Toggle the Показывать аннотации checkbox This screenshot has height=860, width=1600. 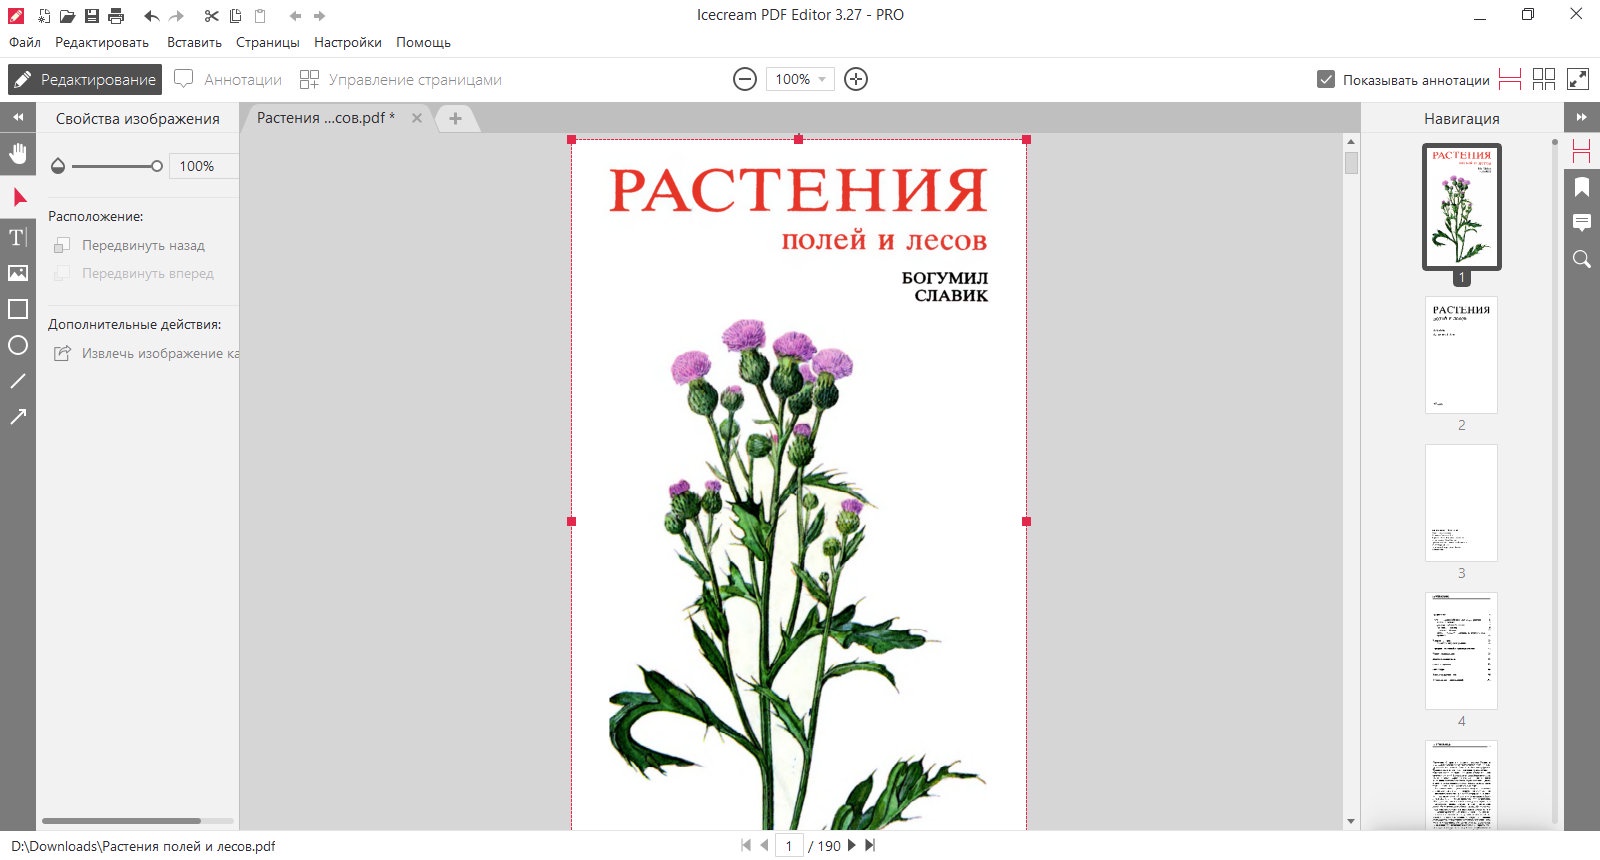click(1326, 79)
